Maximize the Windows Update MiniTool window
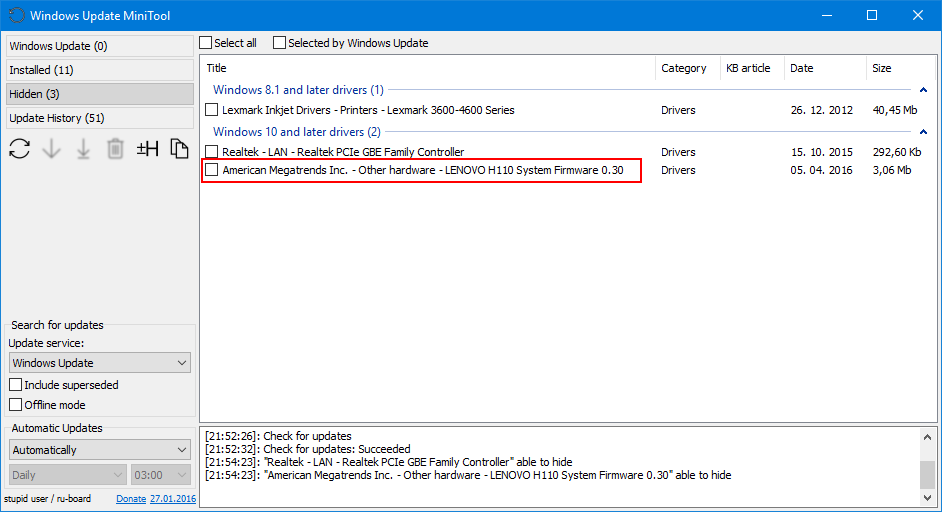This screenshot has height=512, width=942. tap(872, 16)
